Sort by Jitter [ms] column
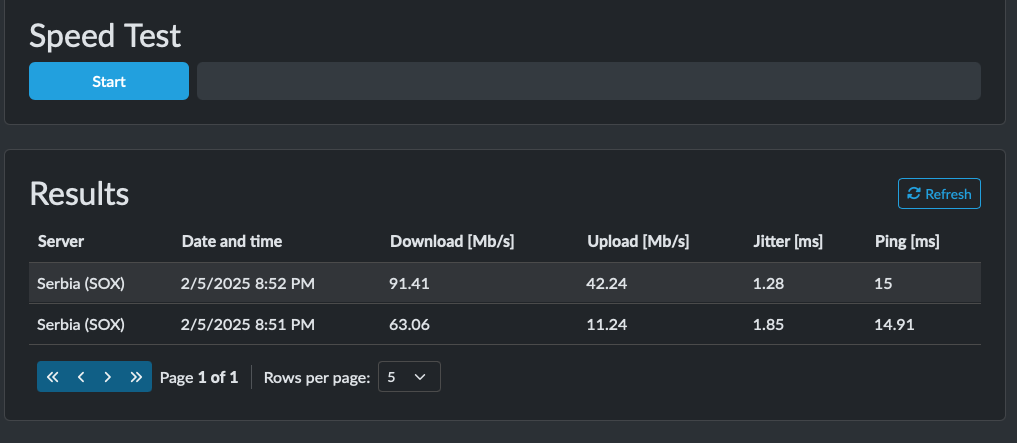The image size is (1017, 443). (788, 242)
